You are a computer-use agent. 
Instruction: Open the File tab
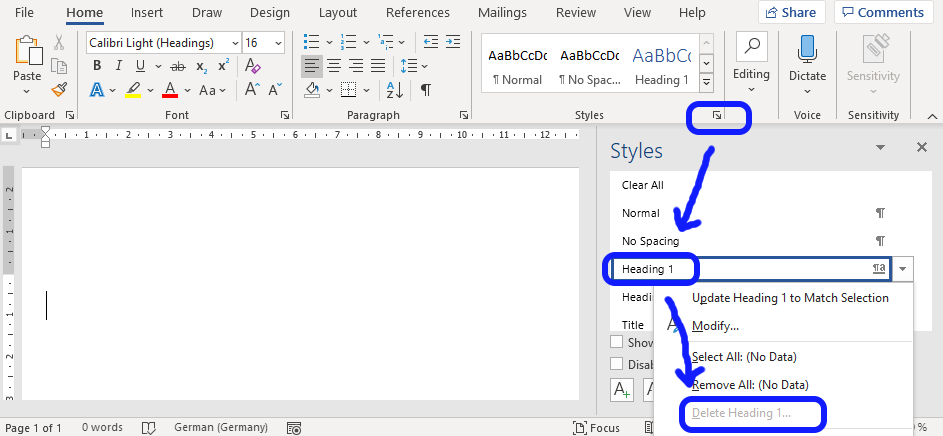(x=24, y=12)
